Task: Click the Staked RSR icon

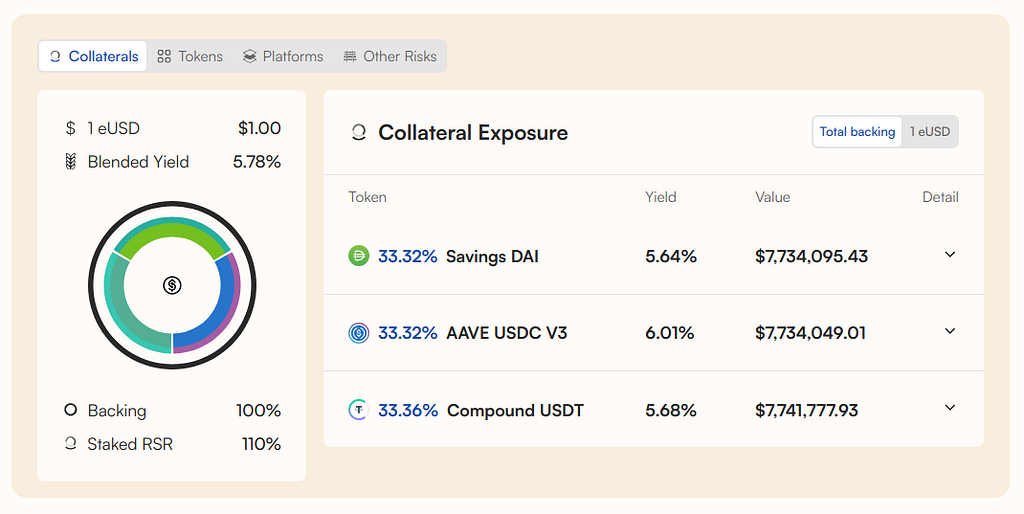Action: point(70,444)
